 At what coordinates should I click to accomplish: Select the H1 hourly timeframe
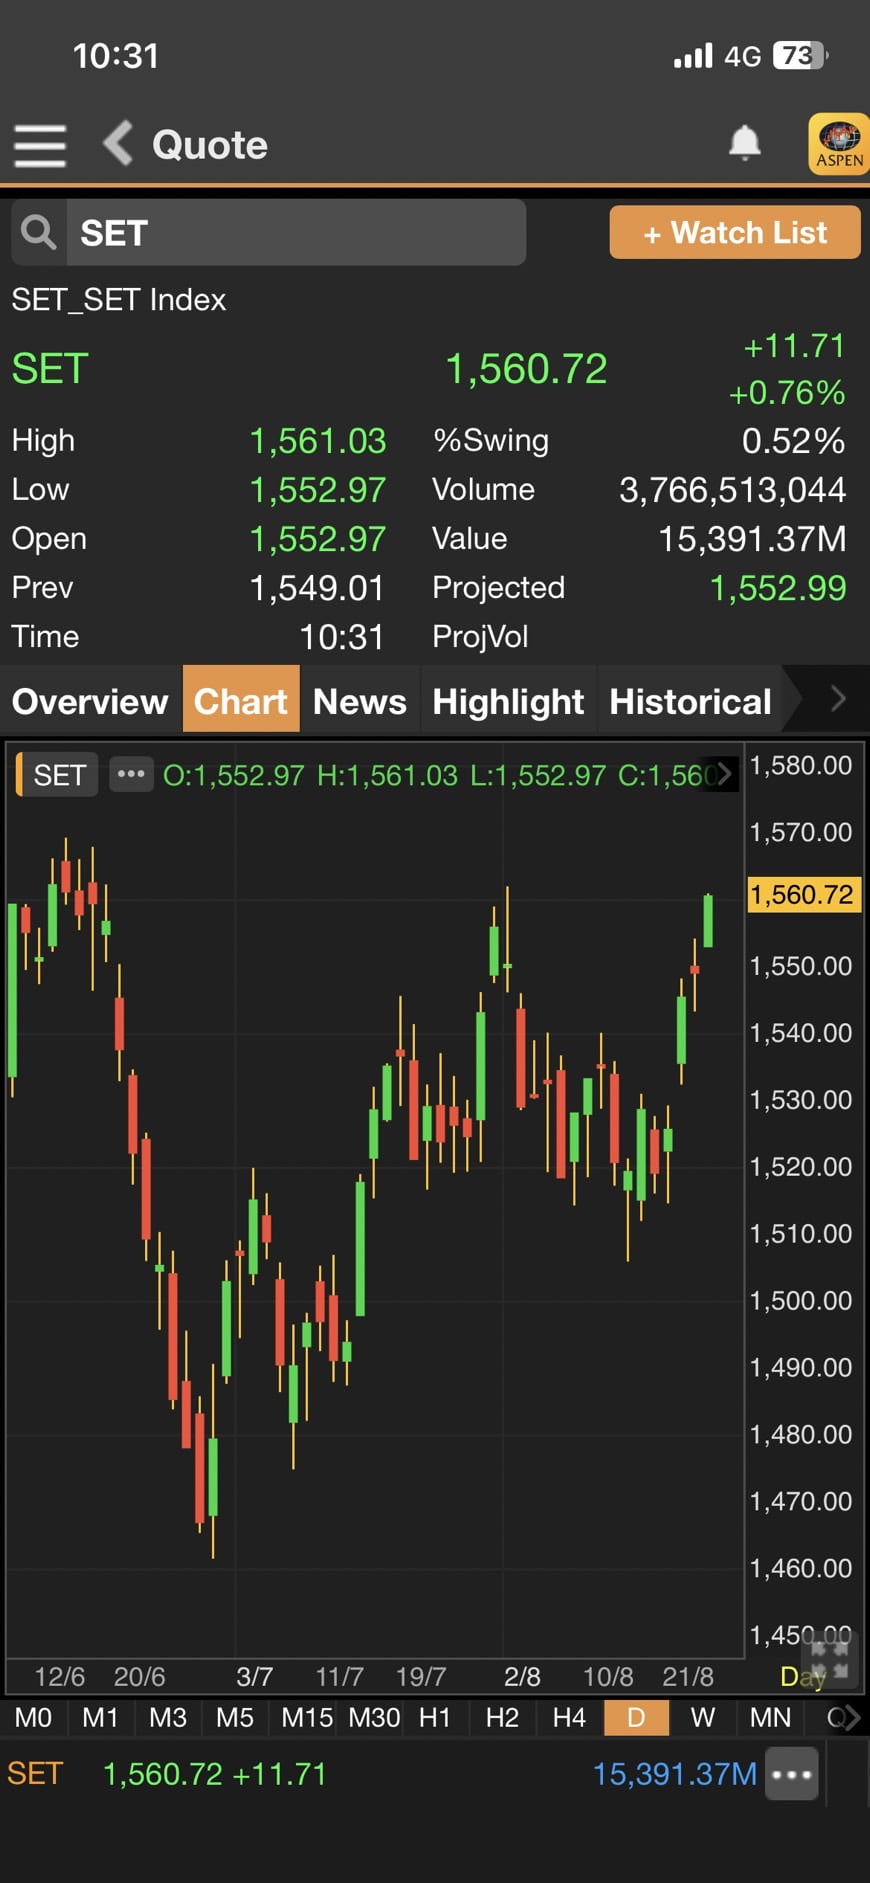coord(435,1718)
